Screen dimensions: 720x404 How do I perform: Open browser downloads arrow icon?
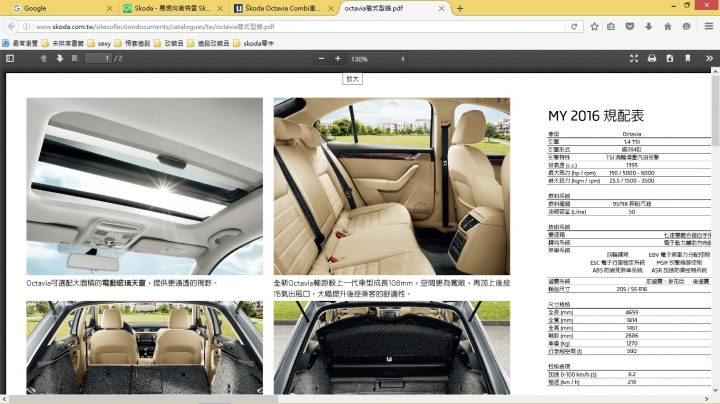[648, 27]
